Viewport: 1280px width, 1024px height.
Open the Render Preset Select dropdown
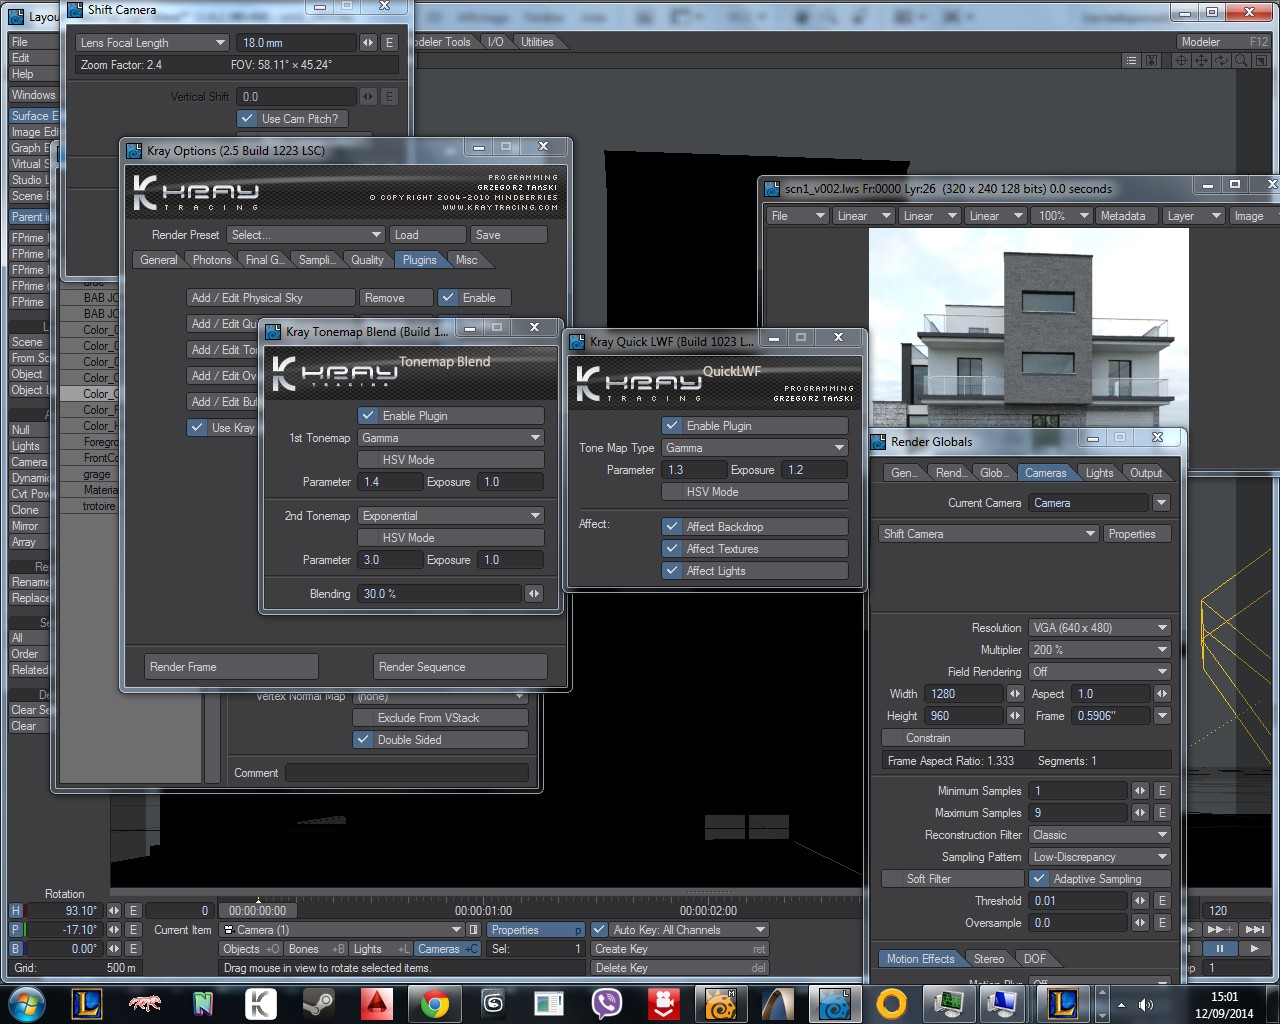(x=305, y=235)
